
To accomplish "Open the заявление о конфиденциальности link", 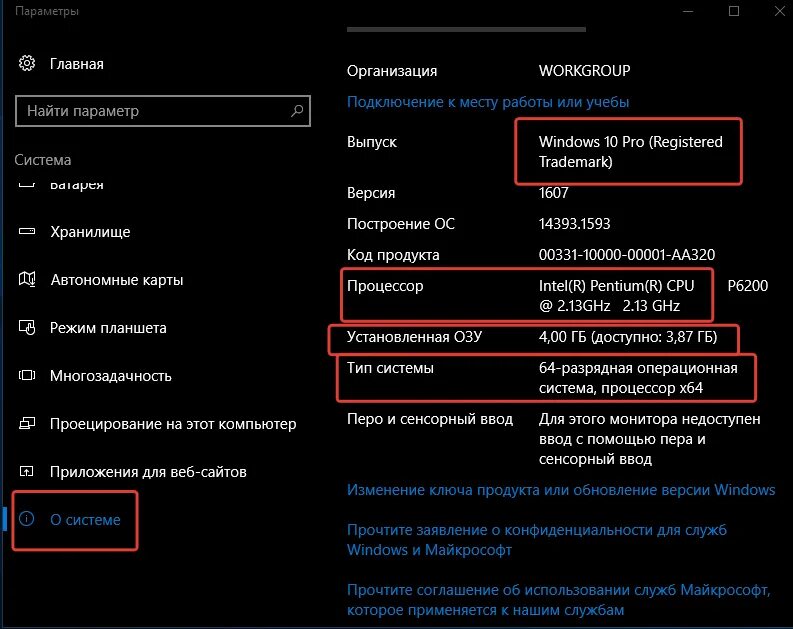I will 537,540.
